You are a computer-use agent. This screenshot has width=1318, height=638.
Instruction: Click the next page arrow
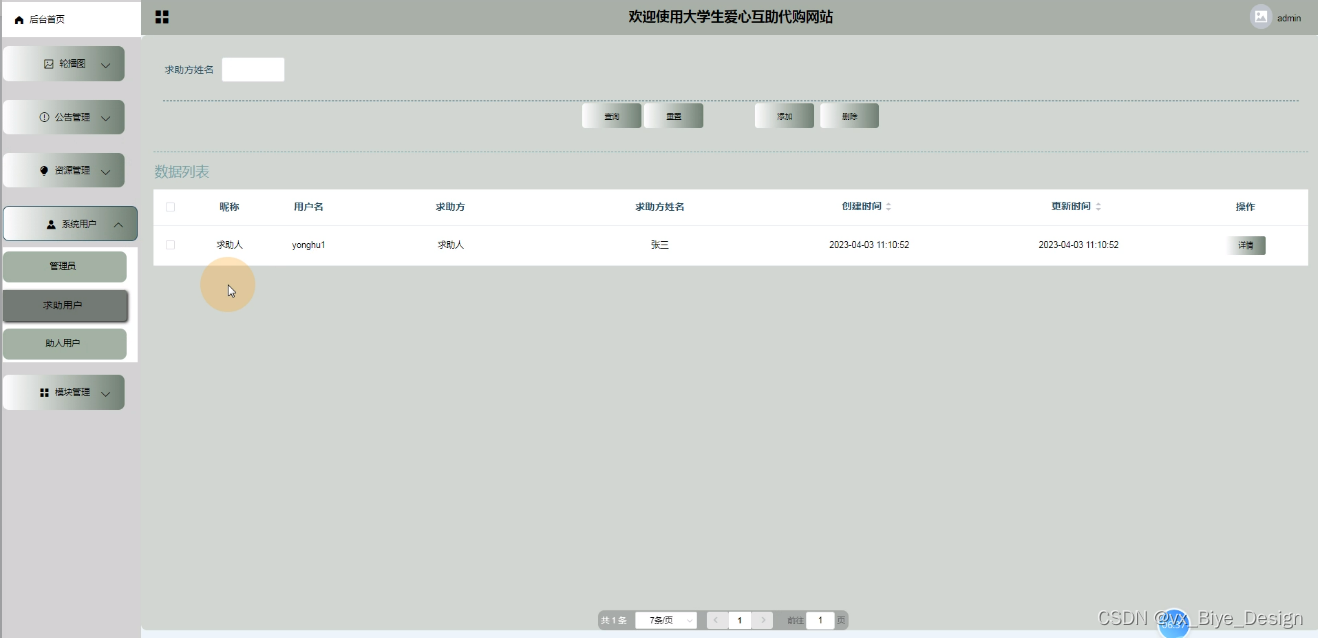point(763,620)
